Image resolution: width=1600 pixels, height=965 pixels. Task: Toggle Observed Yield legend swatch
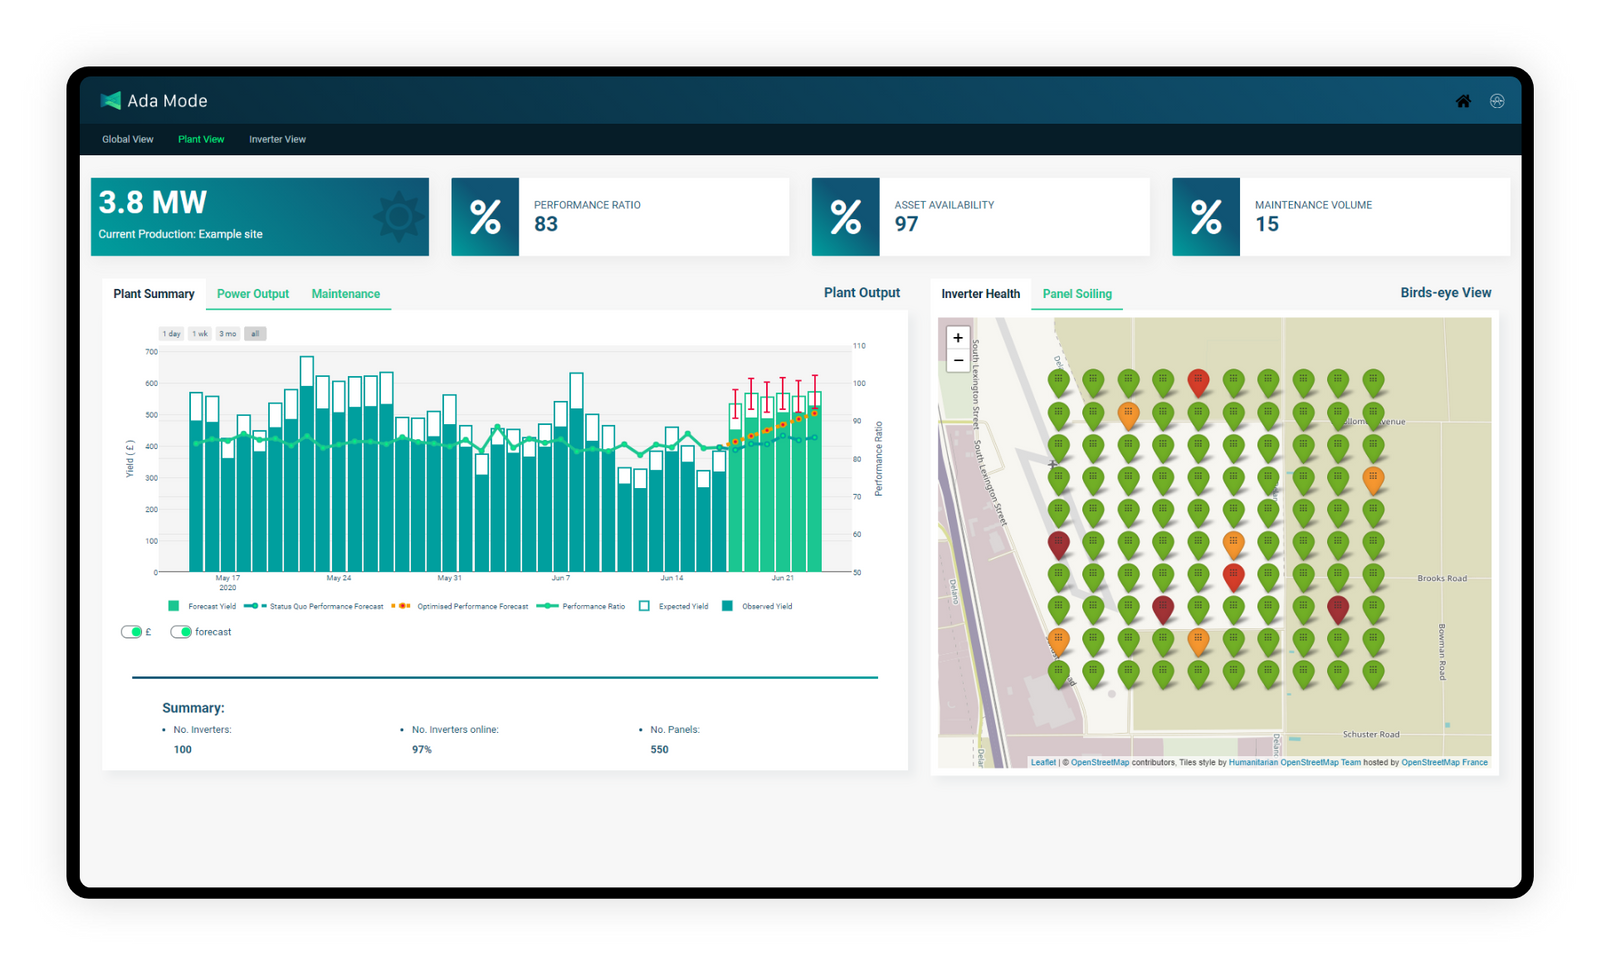coord(727,606)
